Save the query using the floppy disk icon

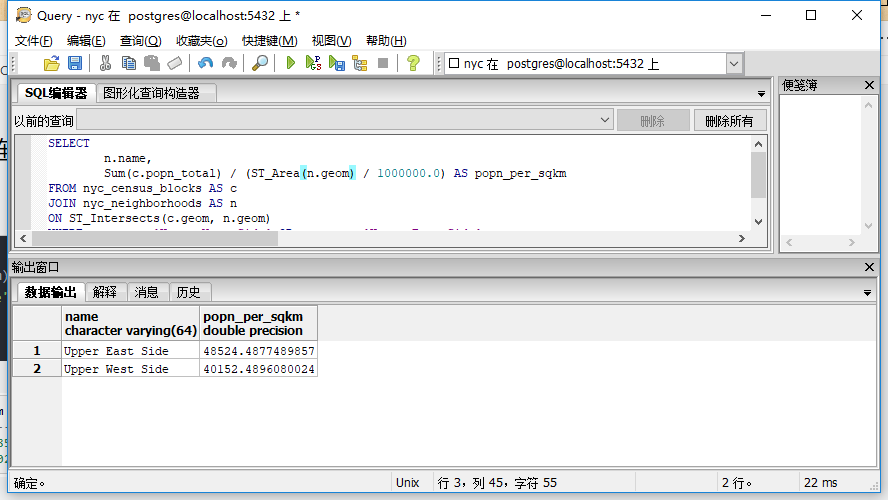click(x=75, y=63)
